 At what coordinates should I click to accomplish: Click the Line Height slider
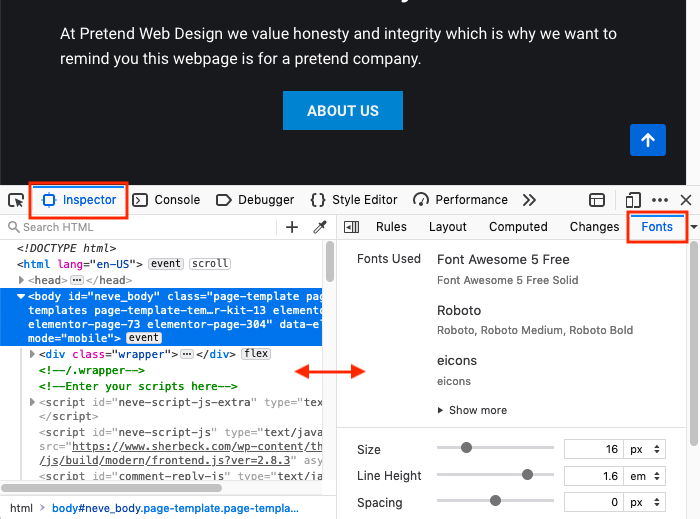point(496,474)
